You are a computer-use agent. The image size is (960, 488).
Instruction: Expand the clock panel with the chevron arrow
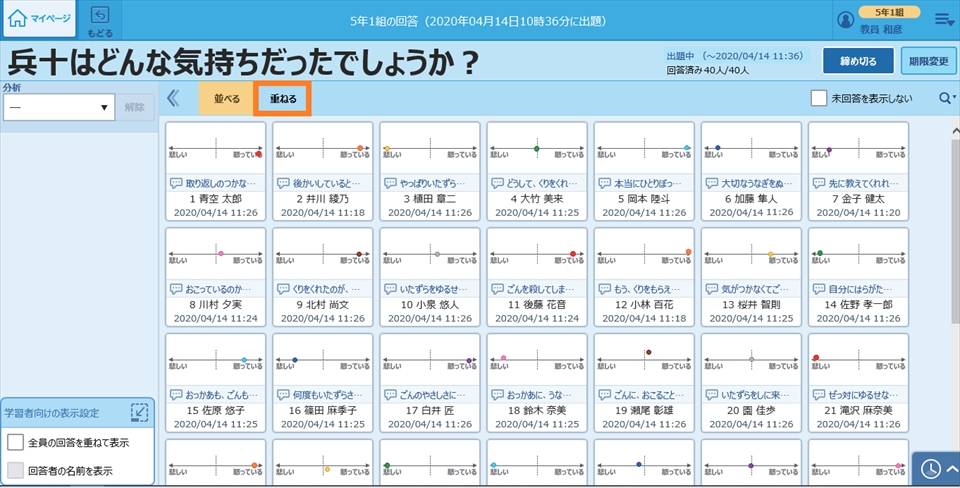coord(951,469)
